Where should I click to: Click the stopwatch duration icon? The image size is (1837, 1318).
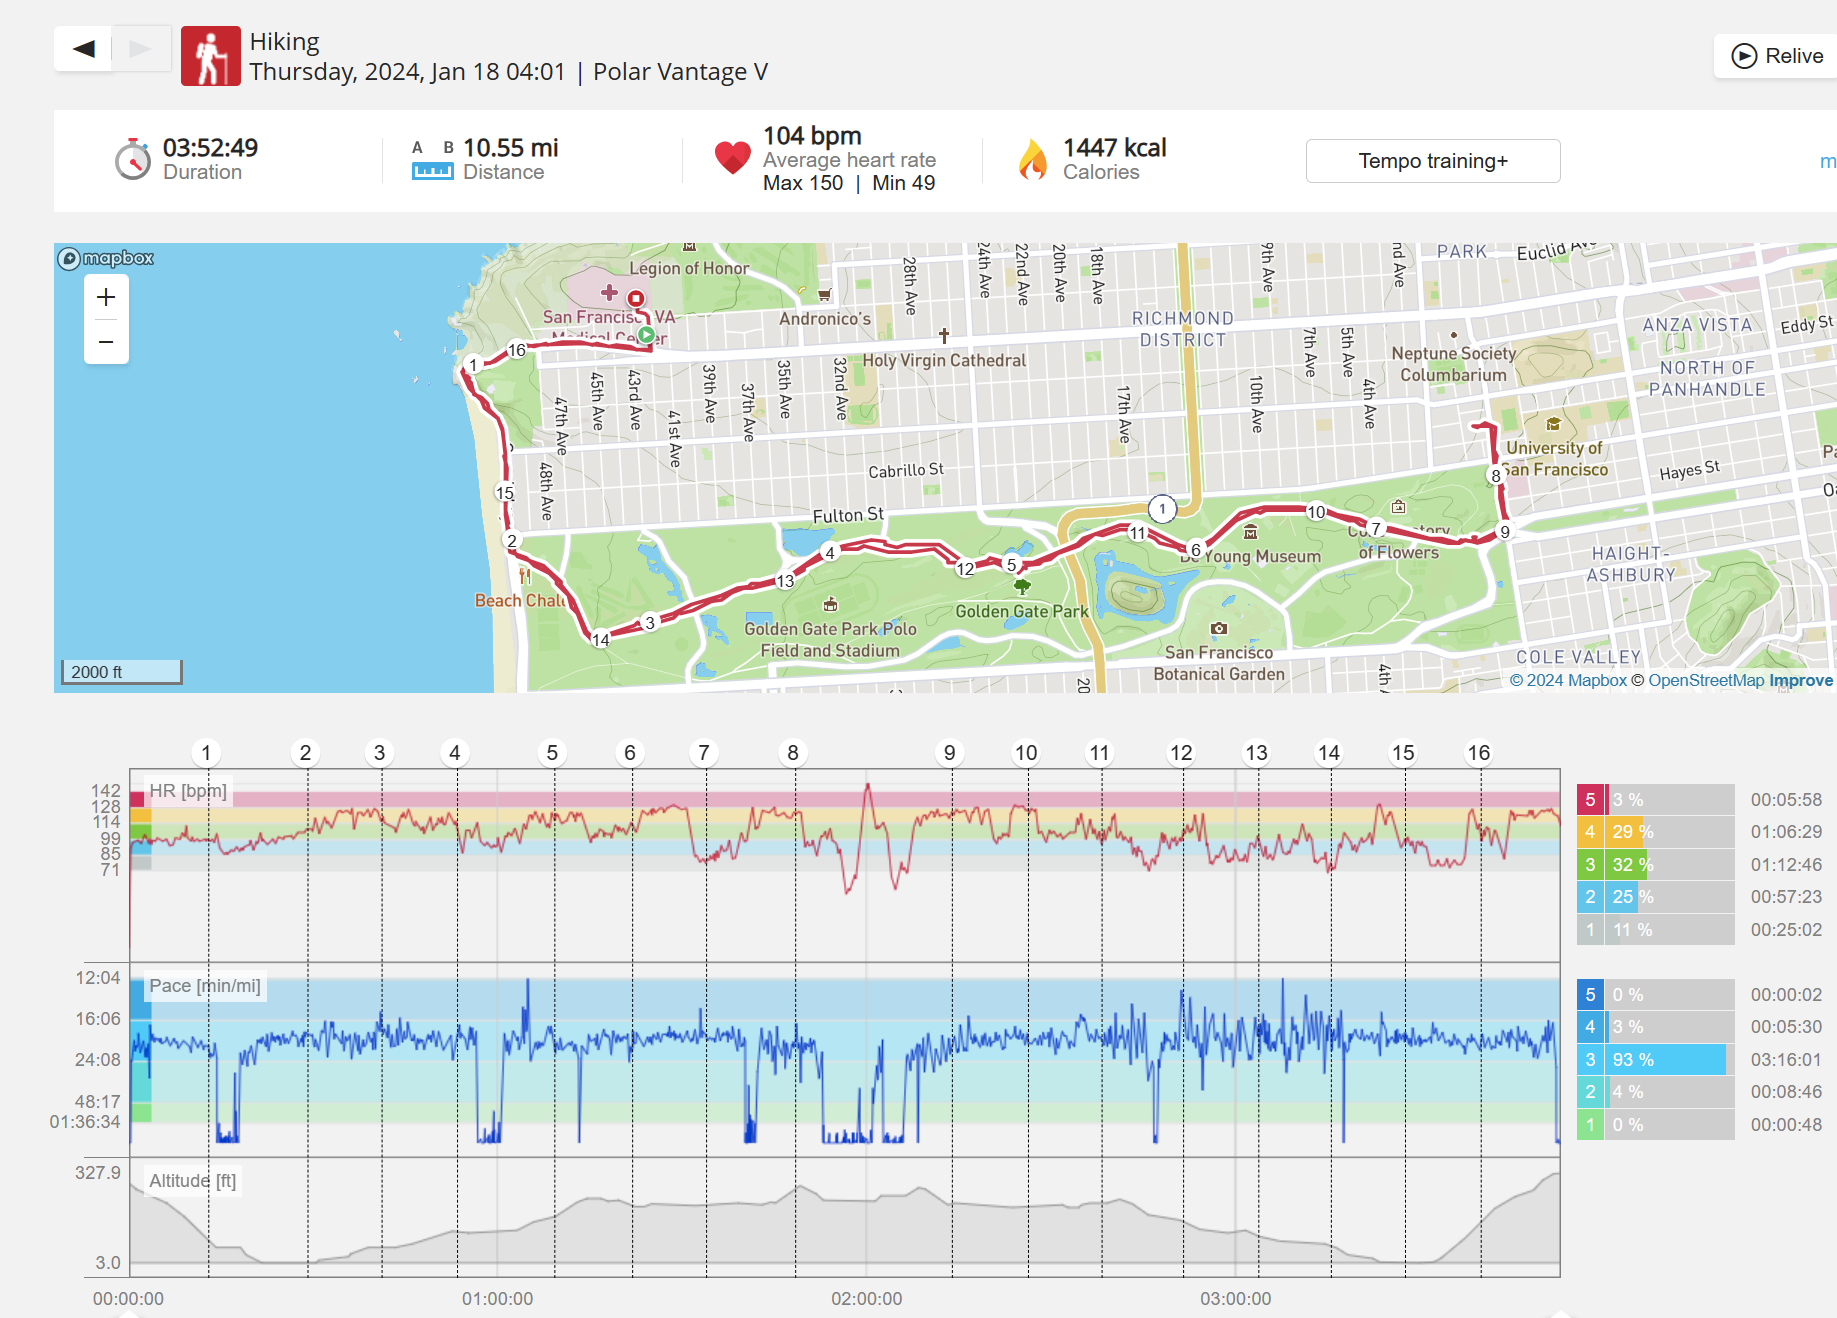coord(132,160)
